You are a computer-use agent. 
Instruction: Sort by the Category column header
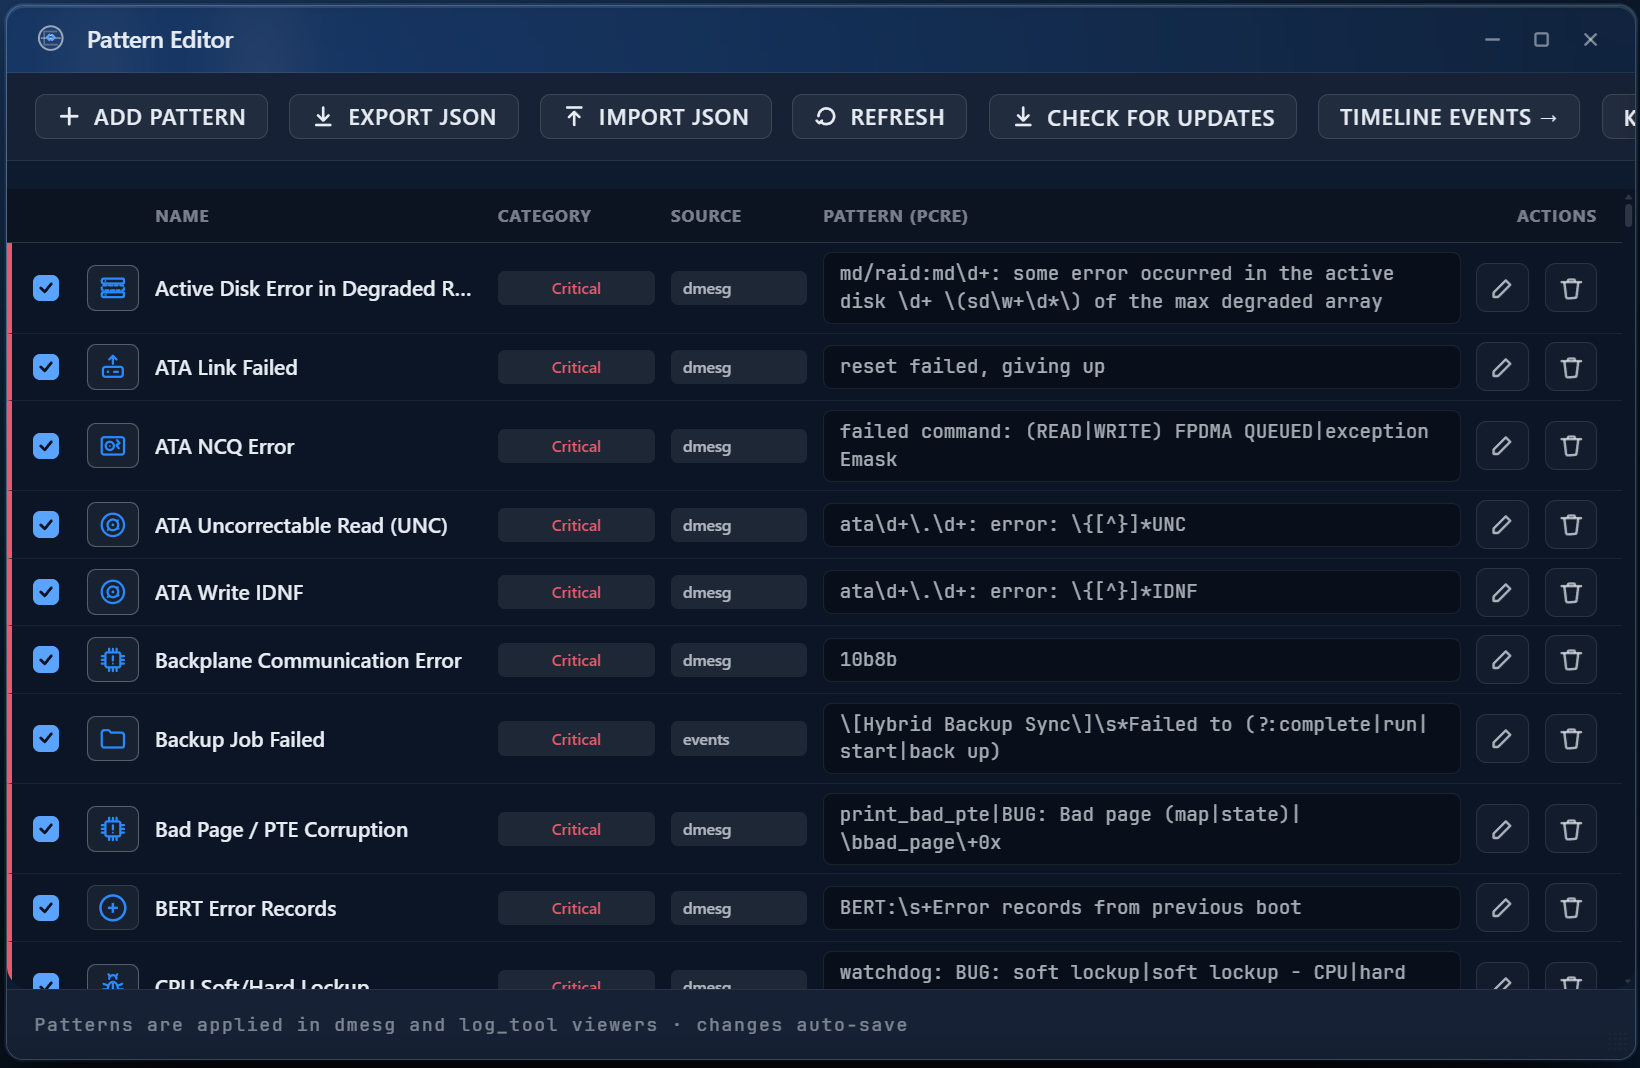coord(544,216)
